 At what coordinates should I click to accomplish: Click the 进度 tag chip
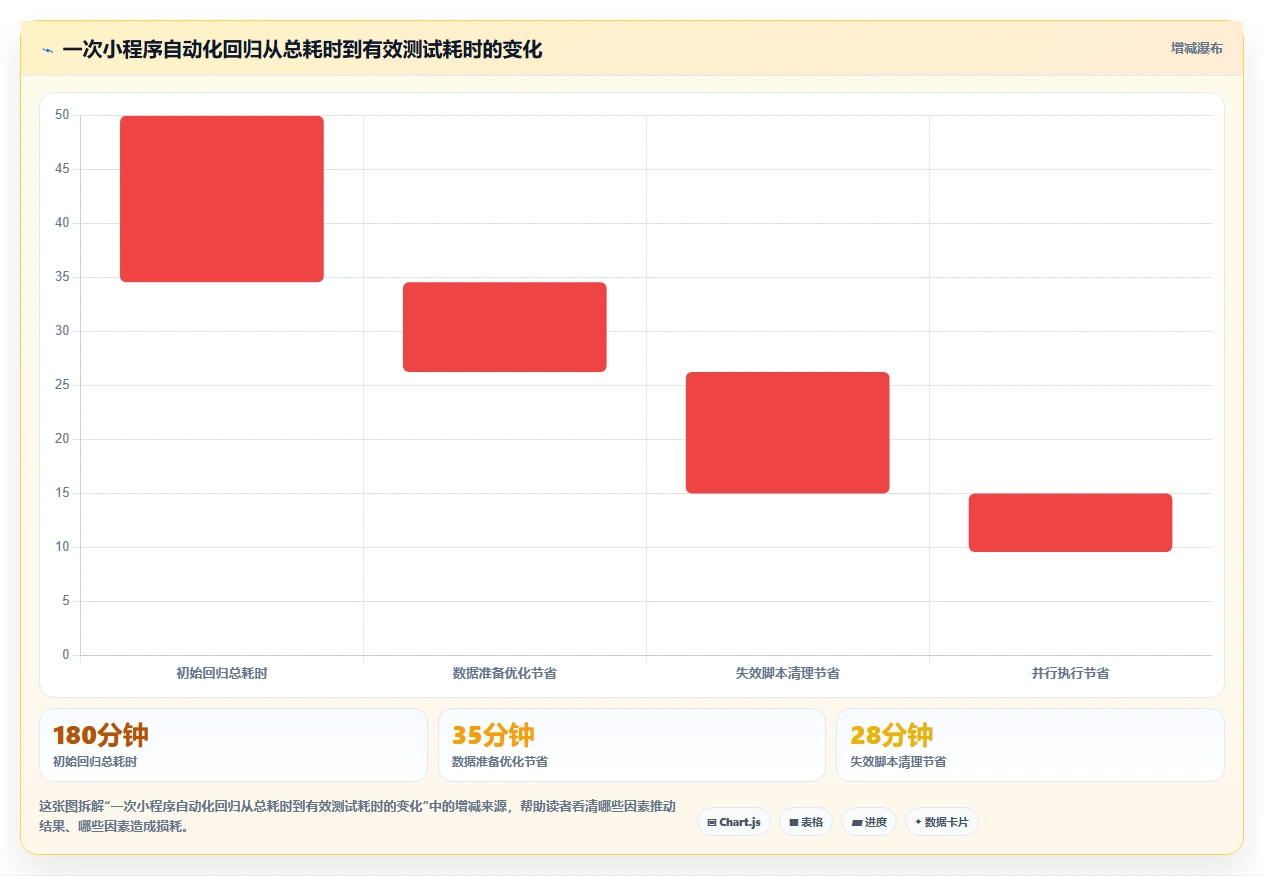point(869,822)
